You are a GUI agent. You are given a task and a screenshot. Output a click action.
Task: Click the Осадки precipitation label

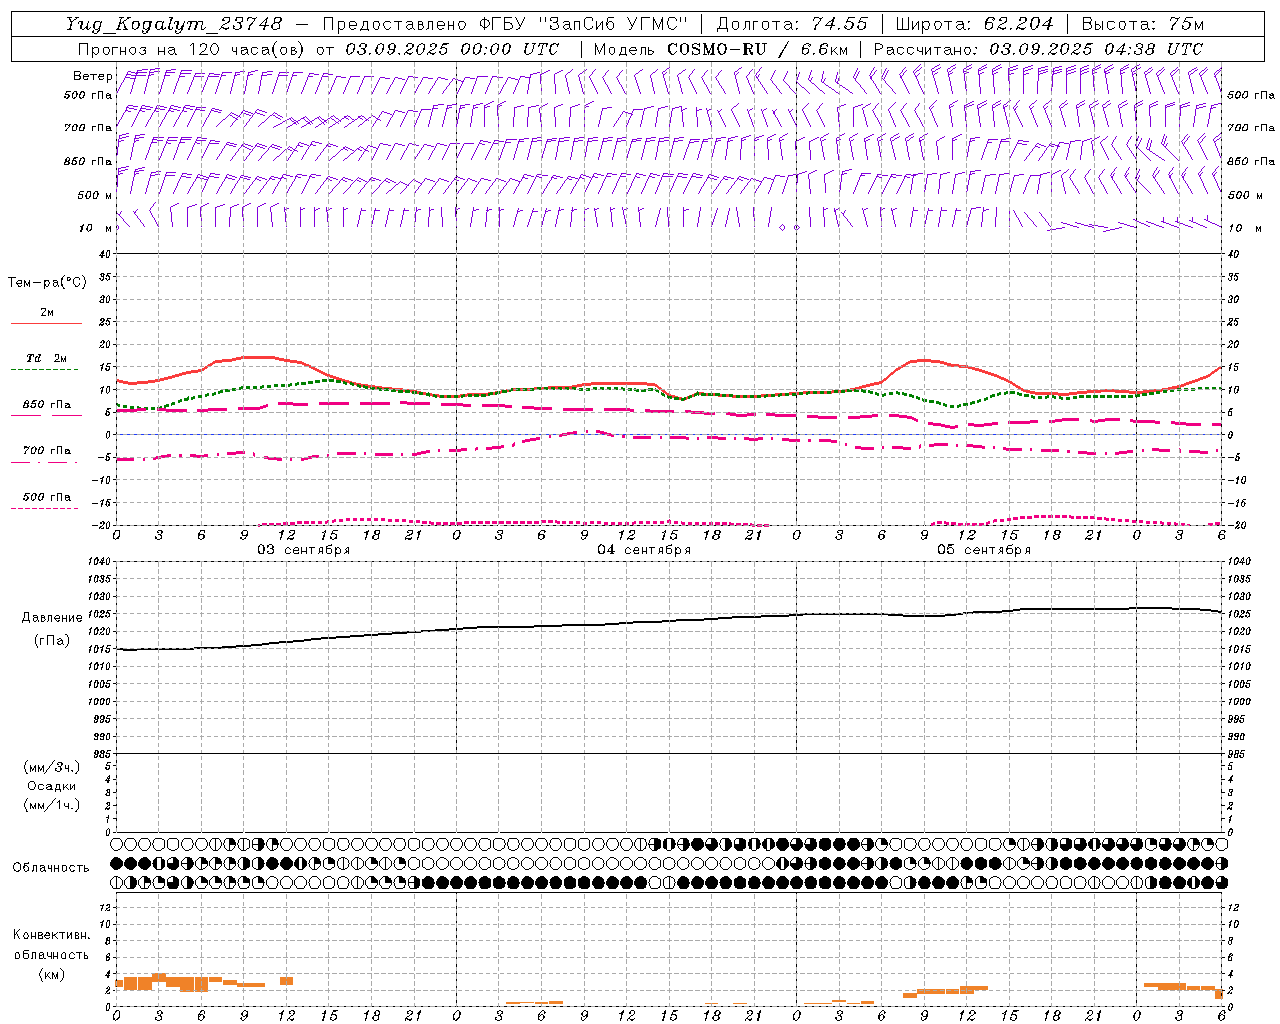click(52, 786)
